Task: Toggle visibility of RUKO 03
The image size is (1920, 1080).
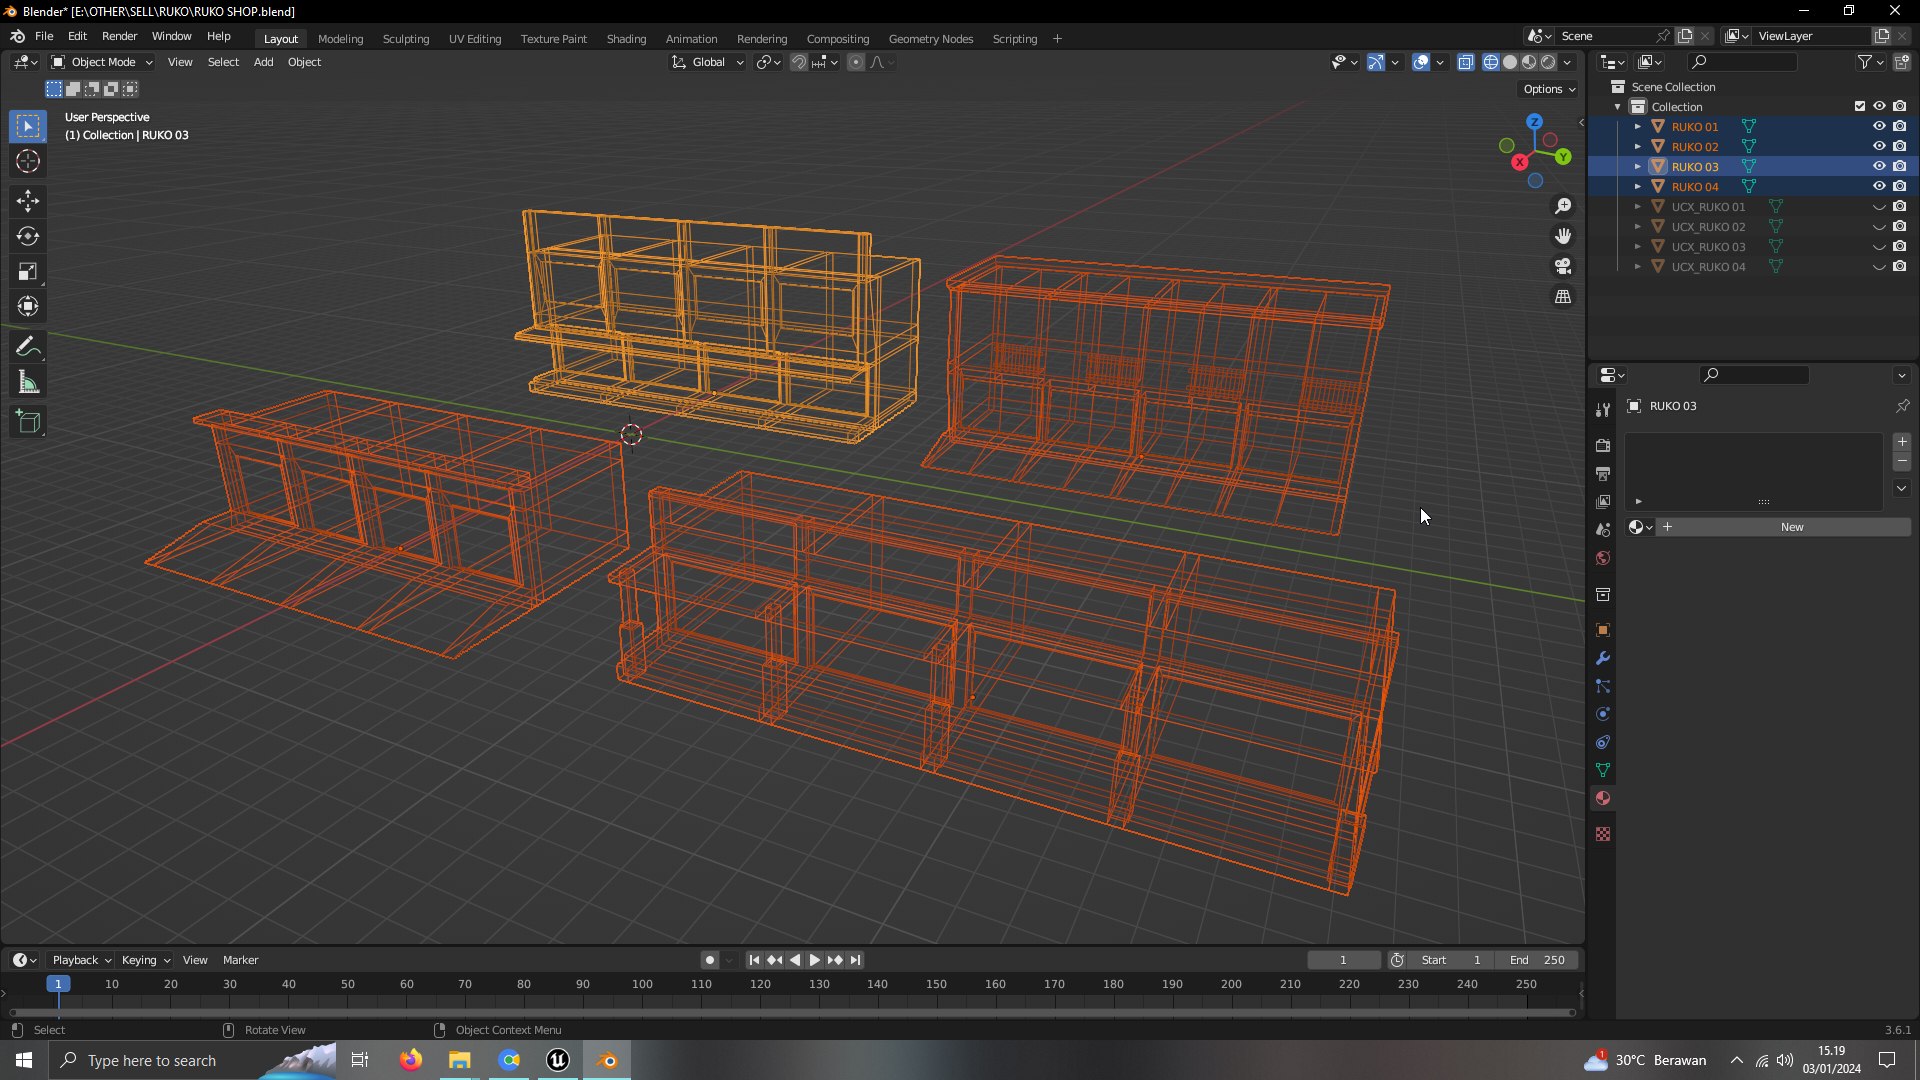Action: pyautogui.click(x=1879, y=166)
